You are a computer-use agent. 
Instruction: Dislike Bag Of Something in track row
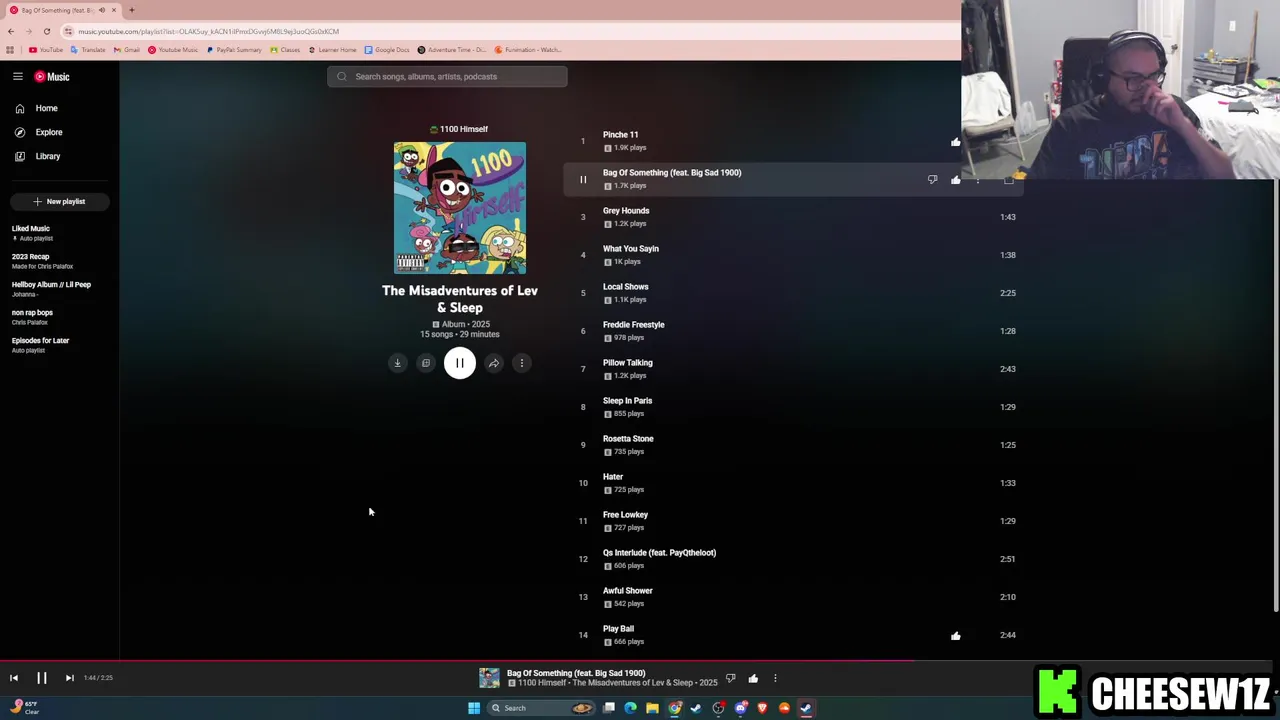pos(932,180)
